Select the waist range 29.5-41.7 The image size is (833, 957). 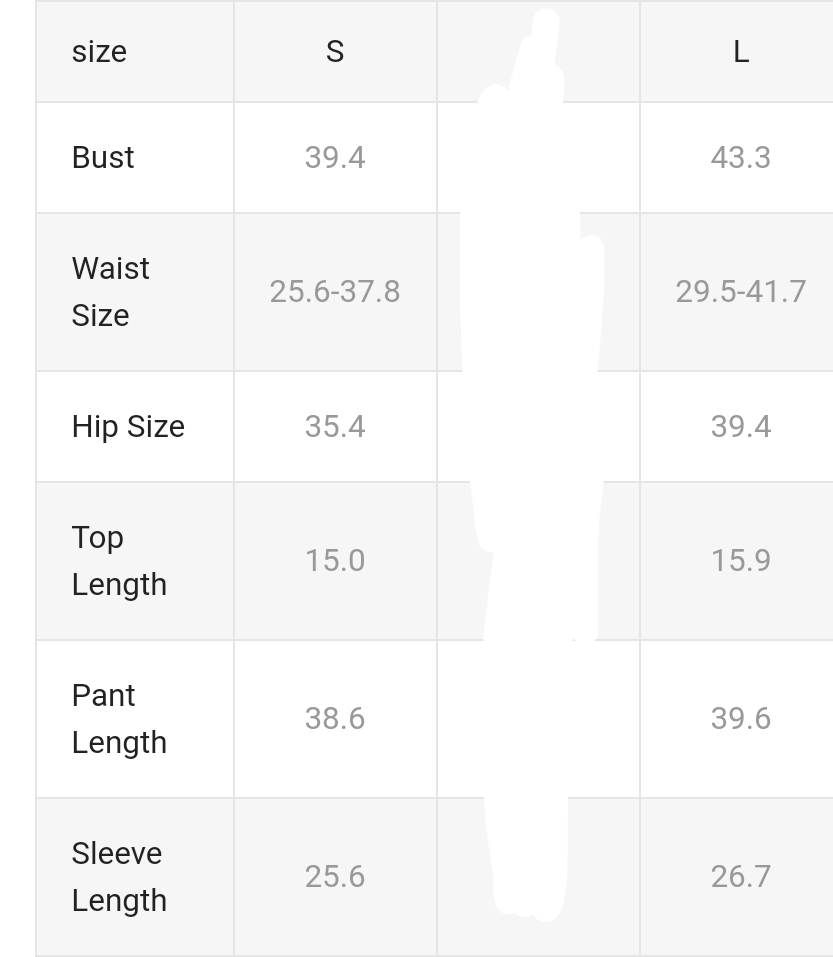tap(740, 291)
